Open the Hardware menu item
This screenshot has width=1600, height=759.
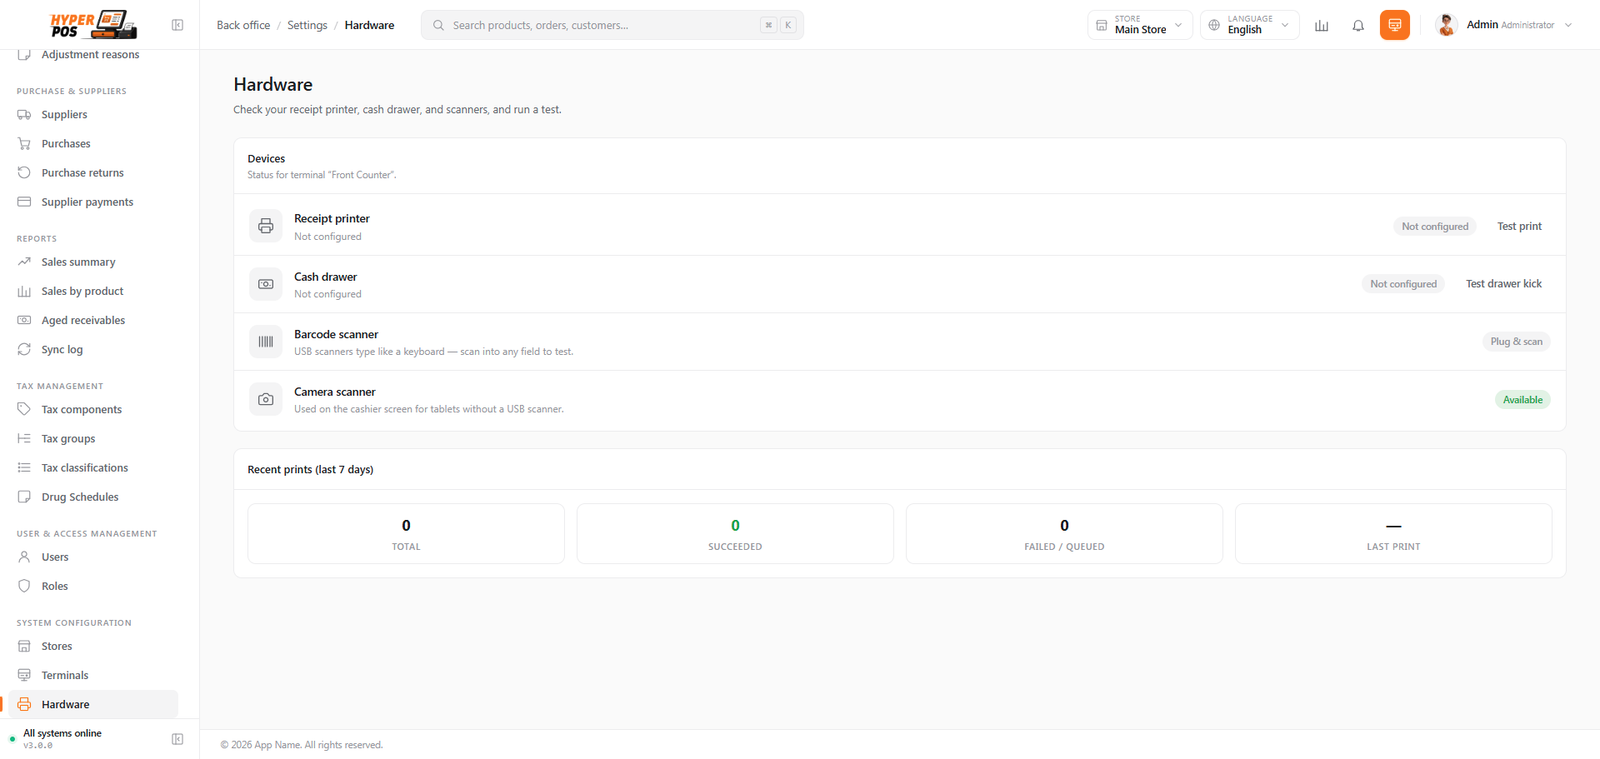point(93,704)
